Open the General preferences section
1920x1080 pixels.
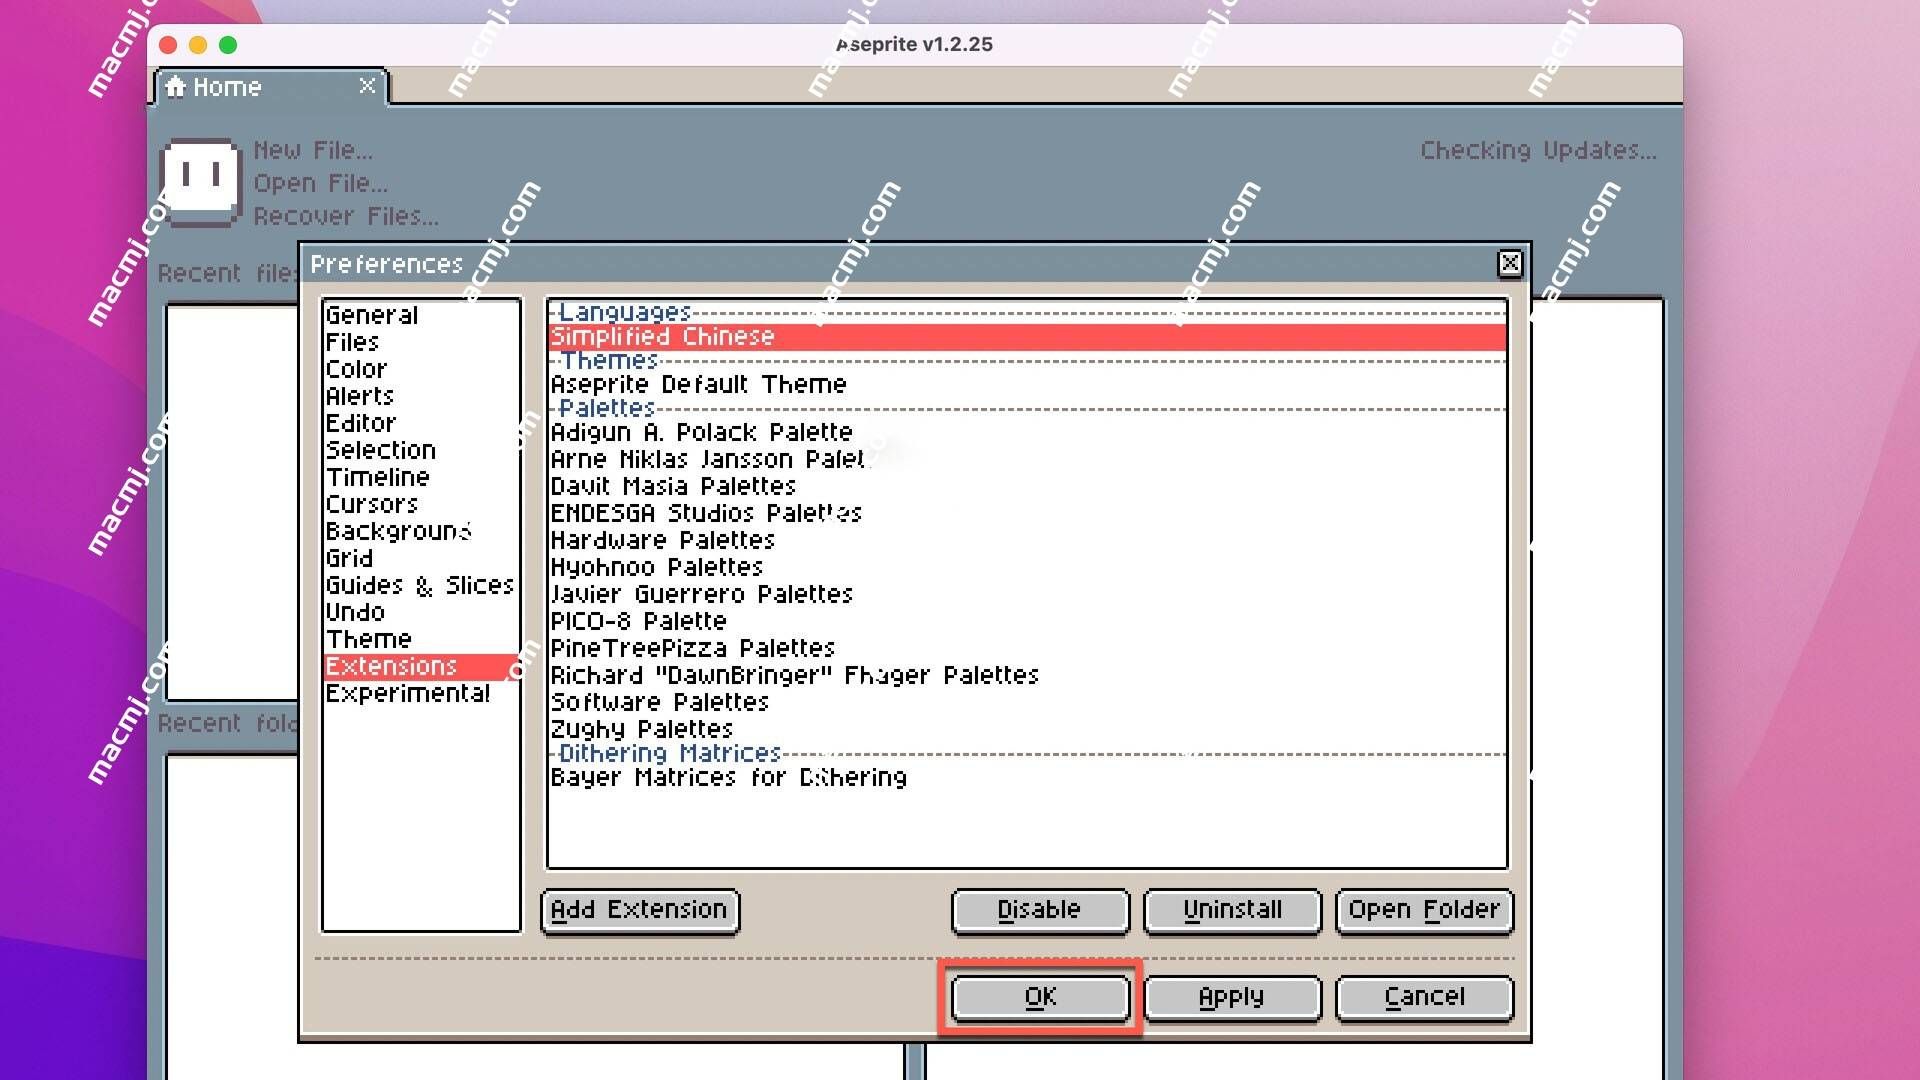tap(421, 315)
